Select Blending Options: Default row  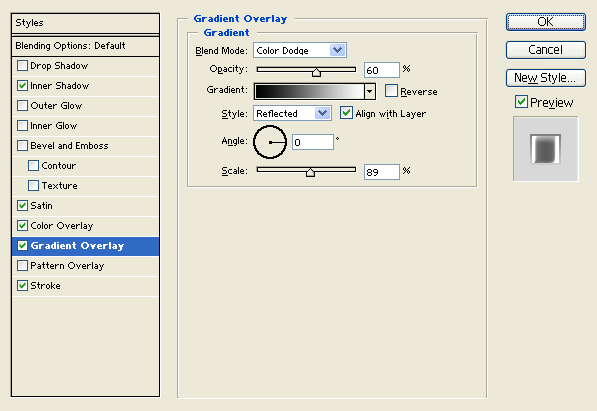click(85, 46)
